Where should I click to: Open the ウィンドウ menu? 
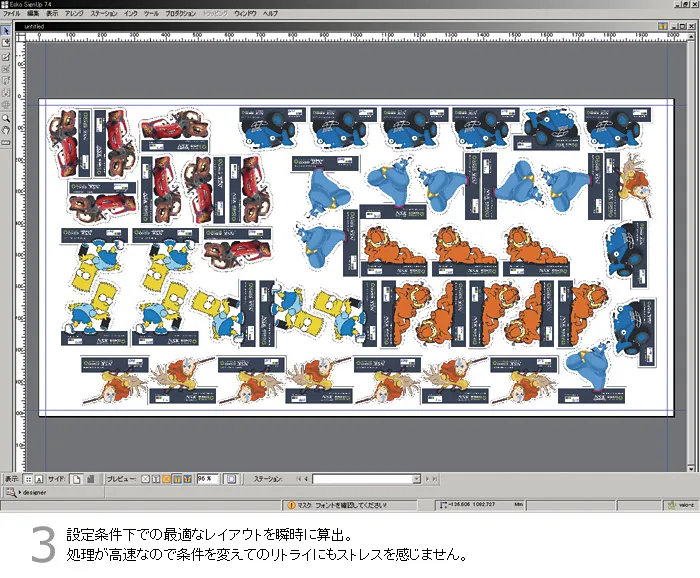[x=245, y=14]
